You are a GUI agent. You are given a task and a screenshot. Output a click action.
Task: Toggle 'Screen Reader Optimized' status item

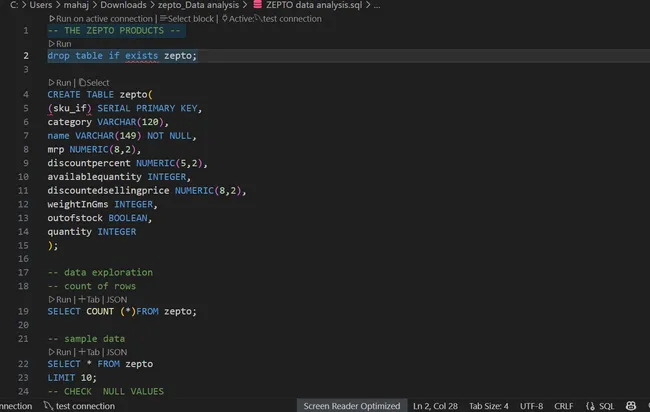point(352,406)
